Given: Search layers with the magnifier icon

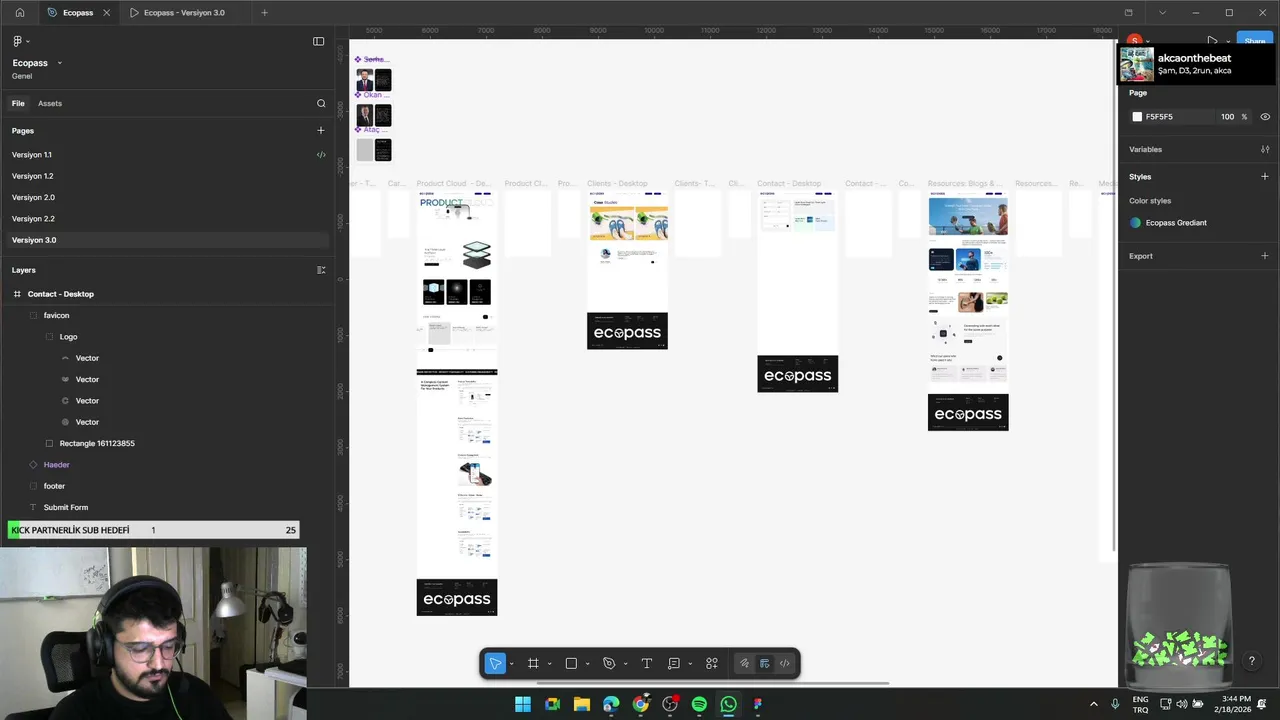Looking at the screenshot, I should [x=321, y=103].
